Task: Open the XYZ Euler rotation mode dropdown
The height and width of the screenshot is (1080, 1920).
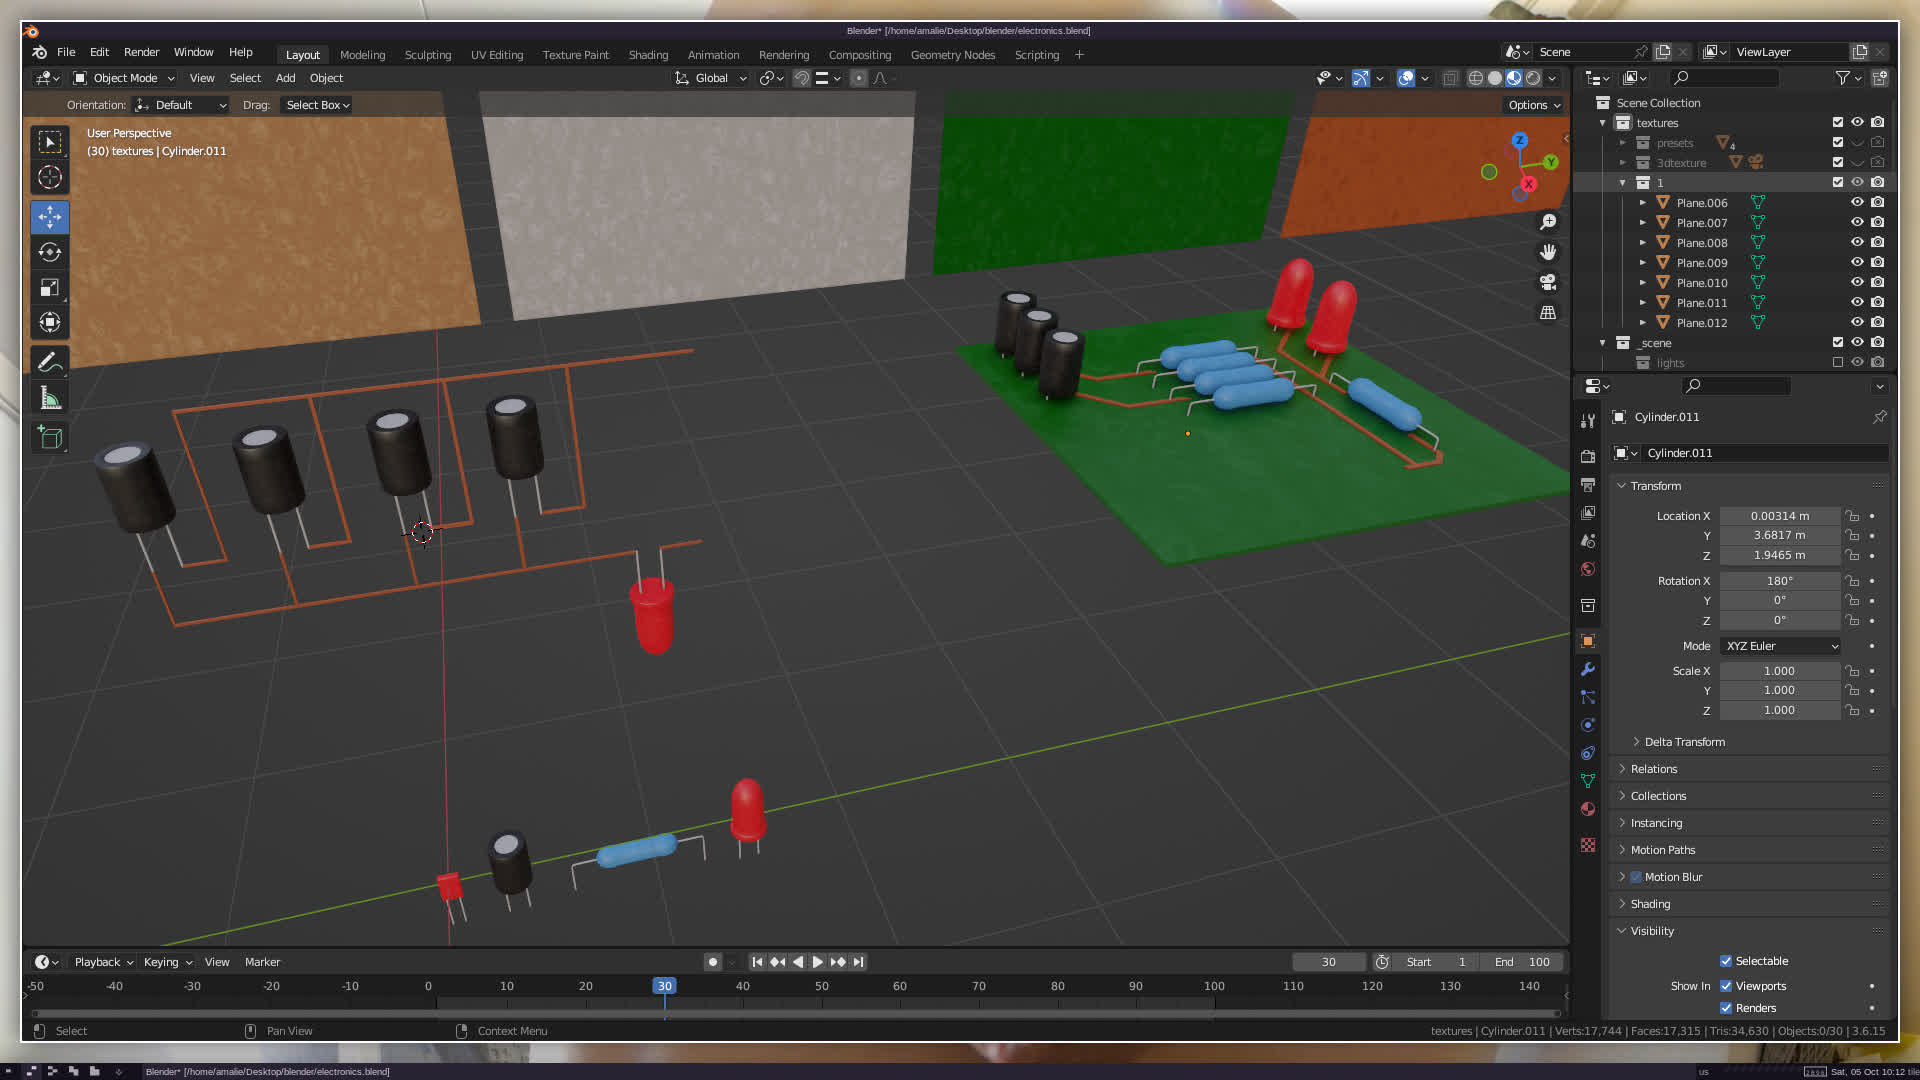Action: pyautogui.click(x=1781, y=646)
